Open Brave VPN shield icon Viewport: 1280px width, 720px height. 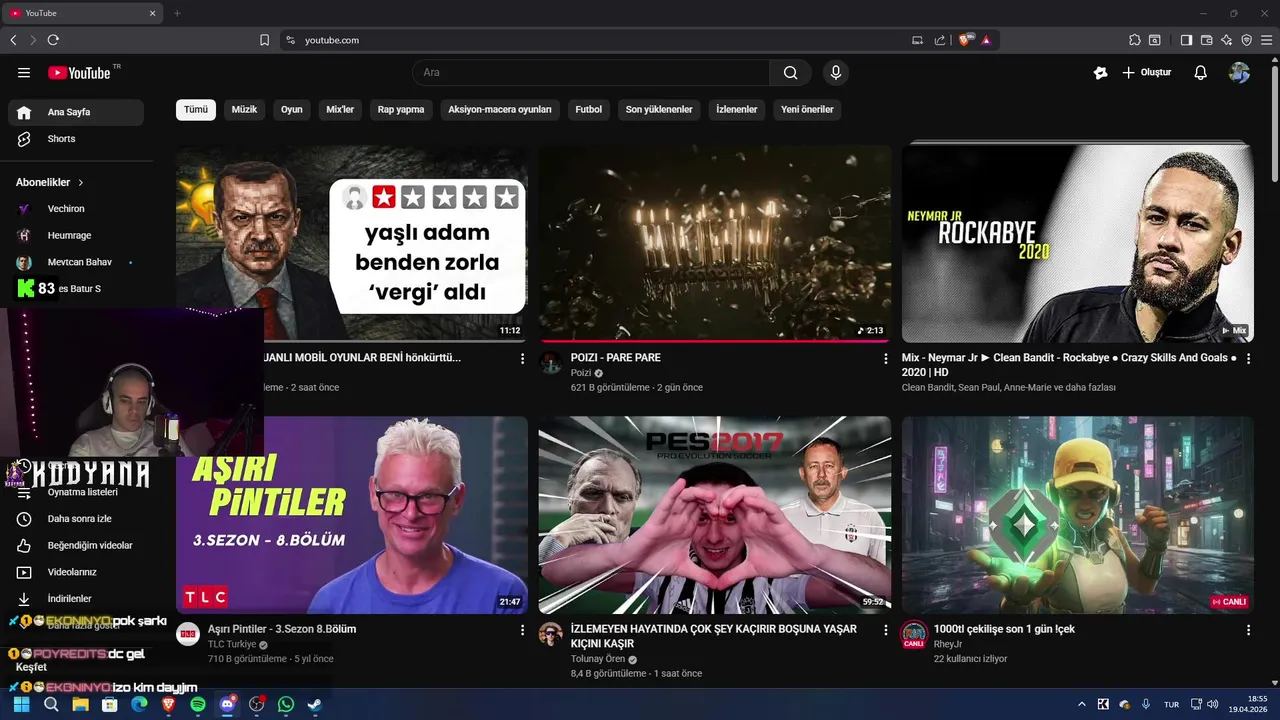point(1247,40)
